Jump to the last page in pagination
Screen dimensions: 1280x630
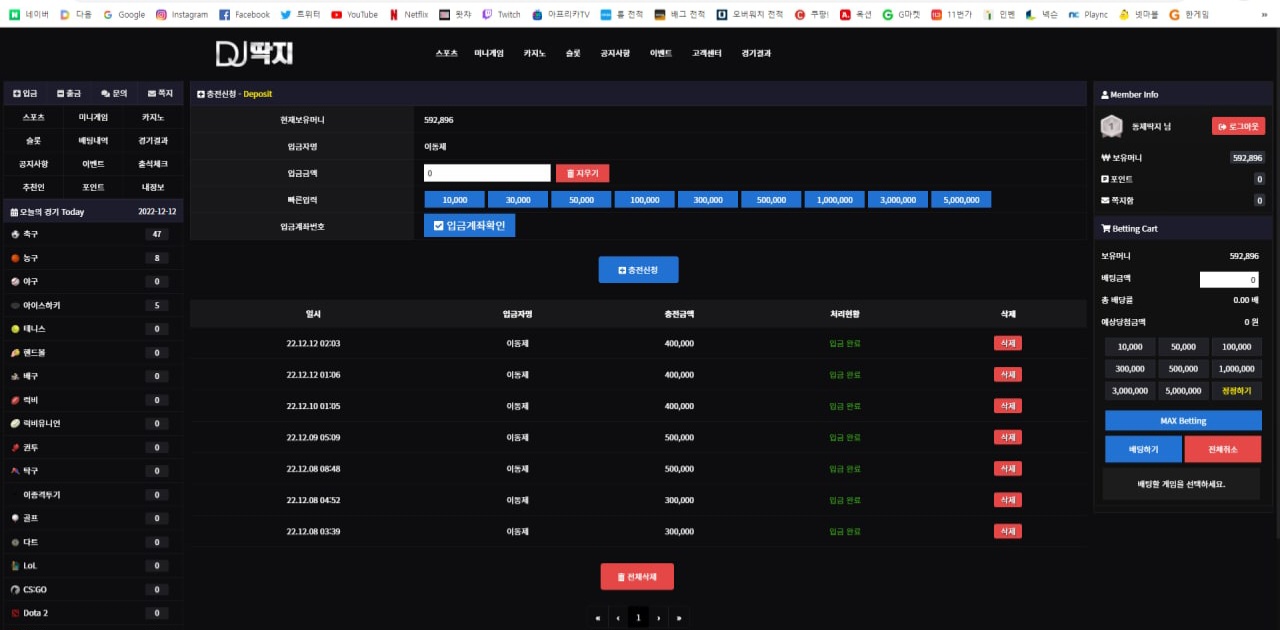[x=680, y=618]
